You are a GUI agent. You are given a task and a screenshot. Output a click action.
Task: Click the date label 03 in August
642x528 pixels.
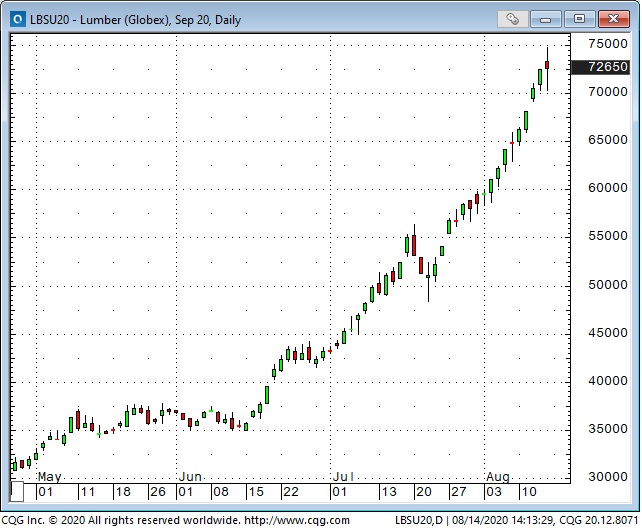tap(493, 492)
